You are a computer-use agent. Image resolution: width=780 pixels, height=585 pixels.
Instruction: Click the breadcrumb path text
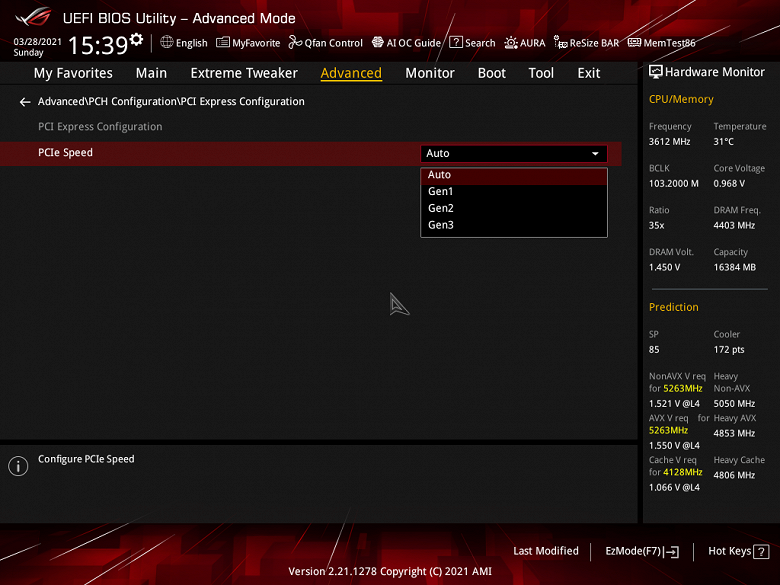171,101
